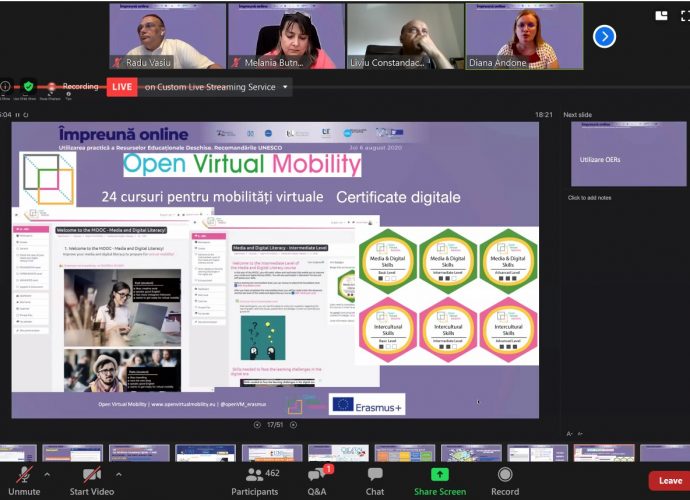Click the pink Intercultural Skills advanced-level badge
The width and height of the screenshot is (690, 500).
508,330
